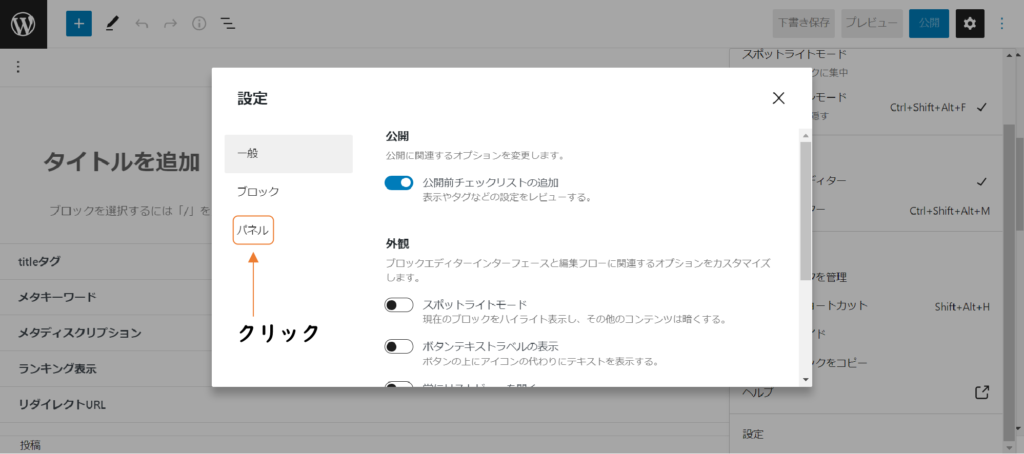Open the block inserter plus button
The height and width of the screenshot is (454, 1024).
79,24
